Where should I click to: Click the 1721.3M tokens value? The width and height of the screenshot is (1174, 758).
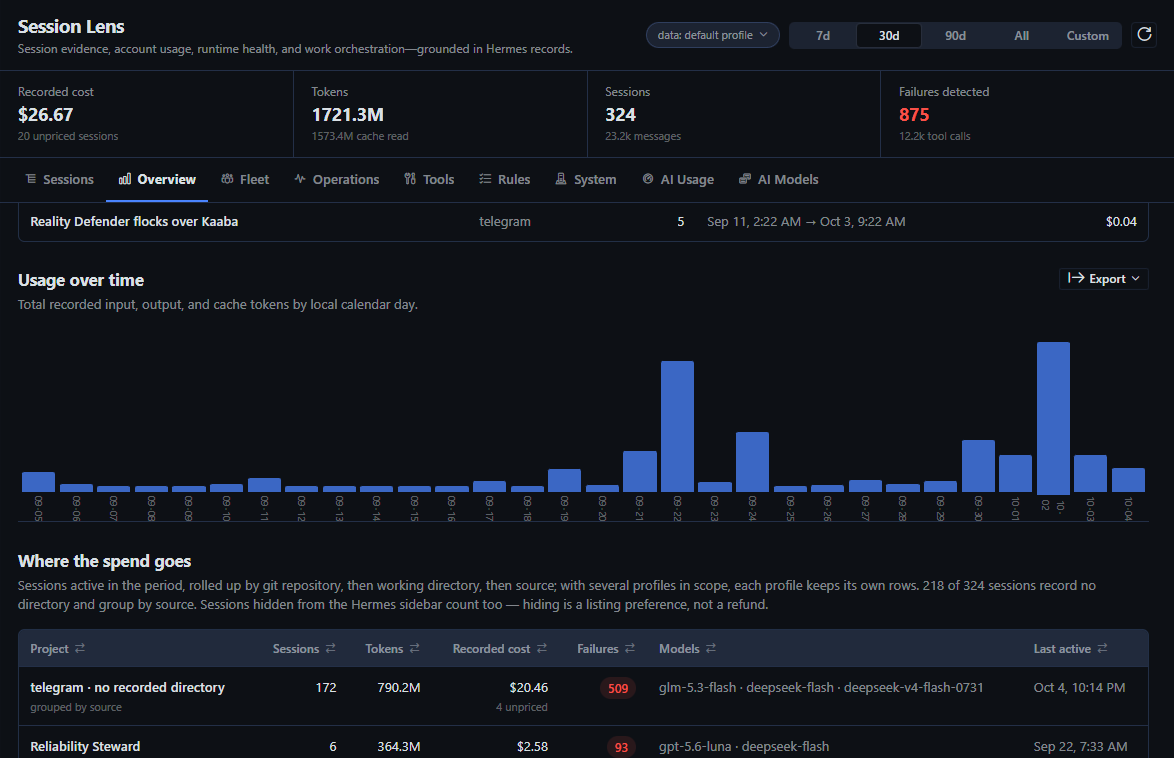pyautogui.click(x=347, y=115)
